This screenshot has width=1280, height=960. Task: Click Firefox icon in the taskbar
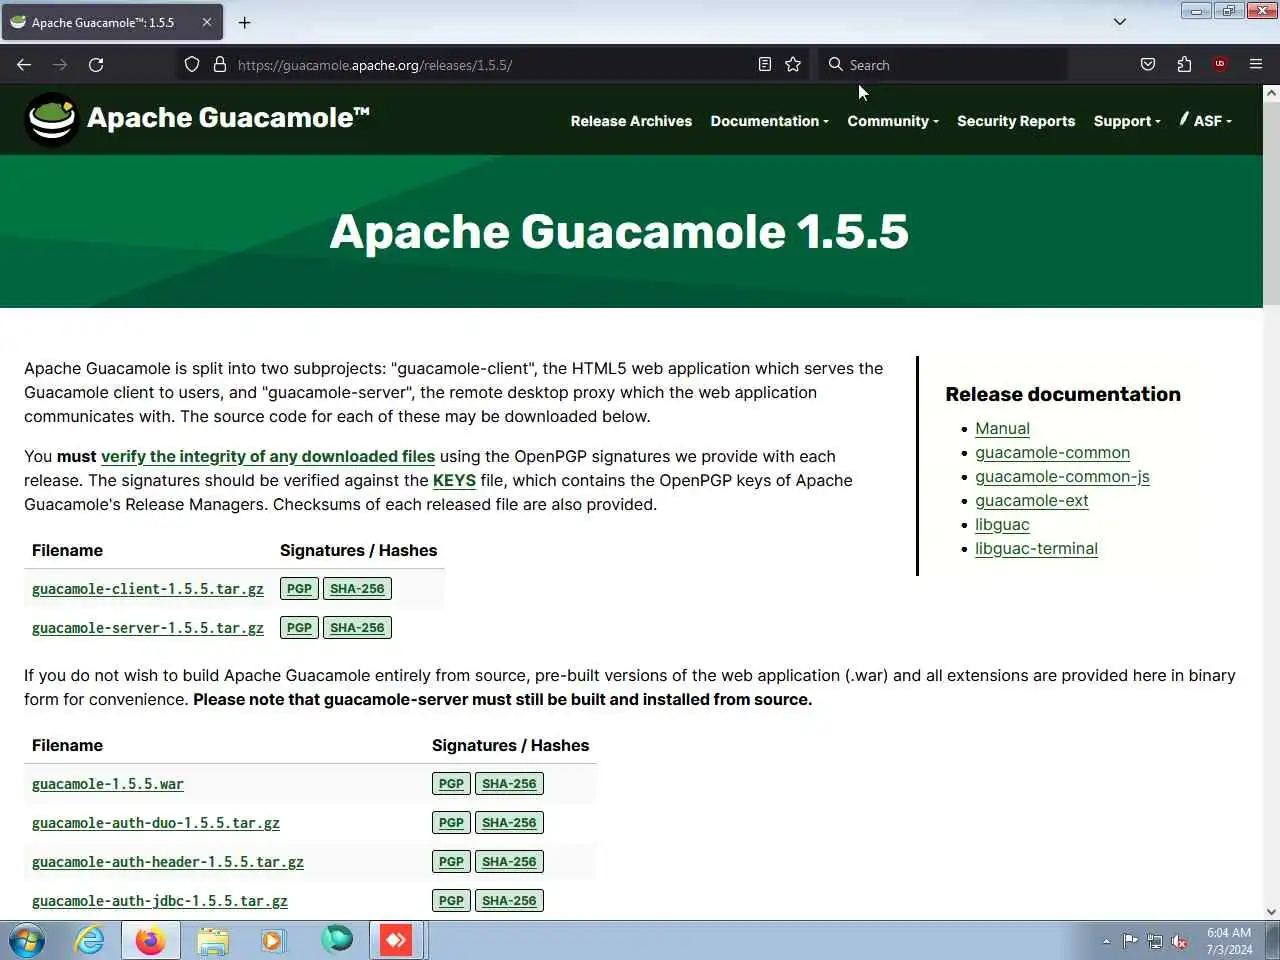tap(150, 941)
